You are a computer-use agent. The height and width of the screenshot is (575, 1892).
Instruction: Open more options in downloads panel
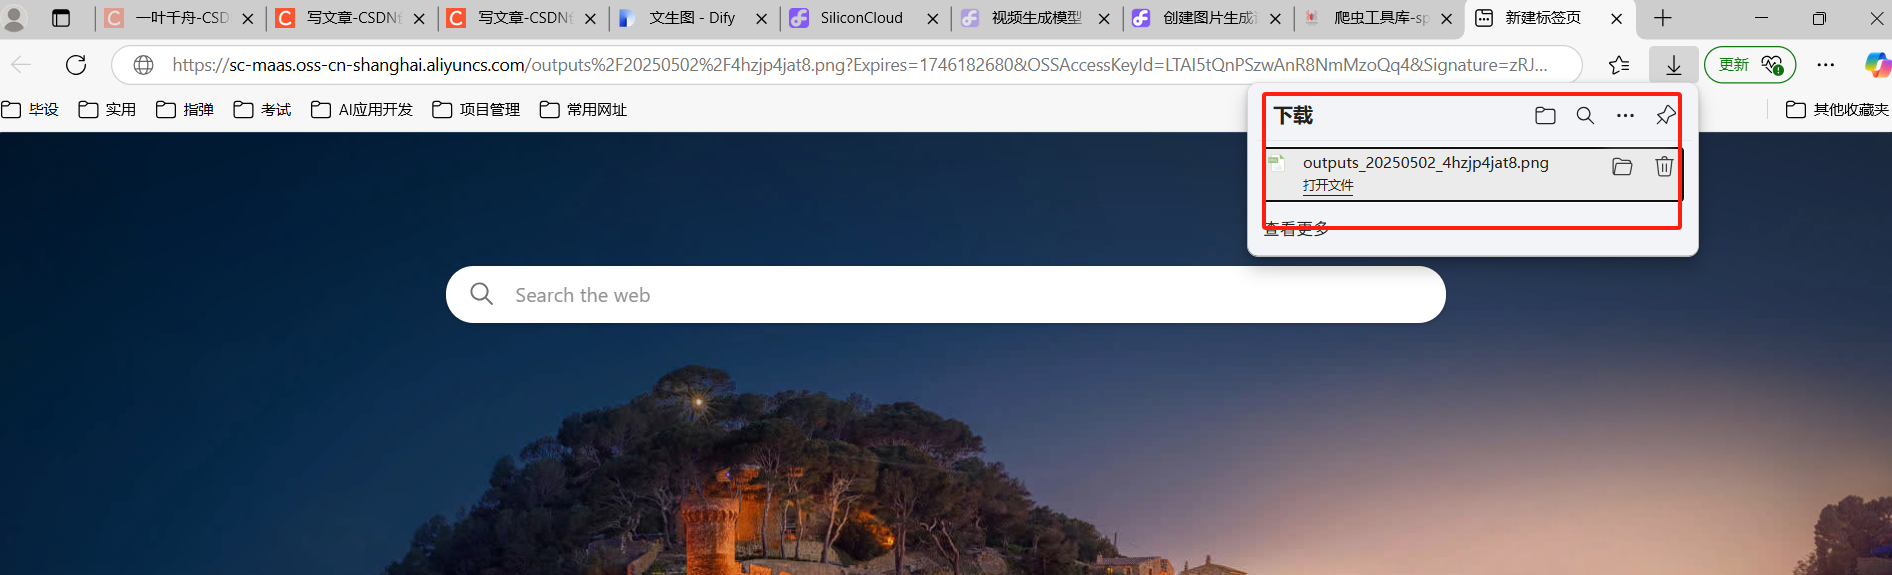coord(1625,116)
